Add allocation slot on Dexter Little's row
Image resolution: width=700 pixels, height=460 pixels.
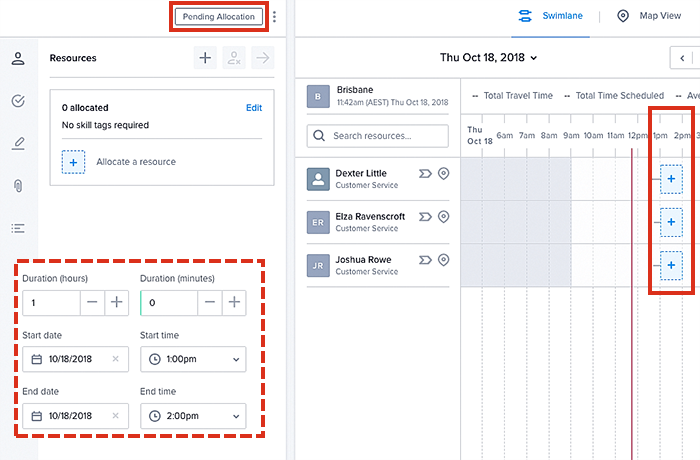coord(671,179)
